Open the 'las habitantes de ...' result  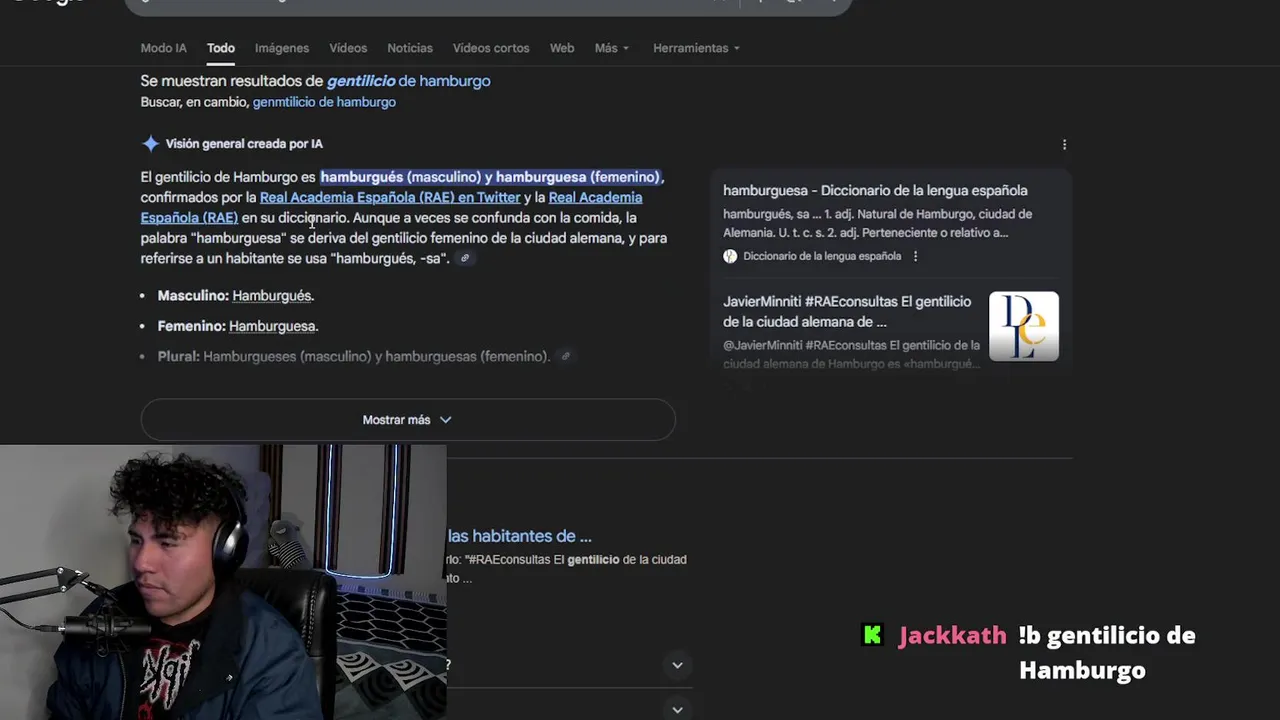[x=520, y=536]
